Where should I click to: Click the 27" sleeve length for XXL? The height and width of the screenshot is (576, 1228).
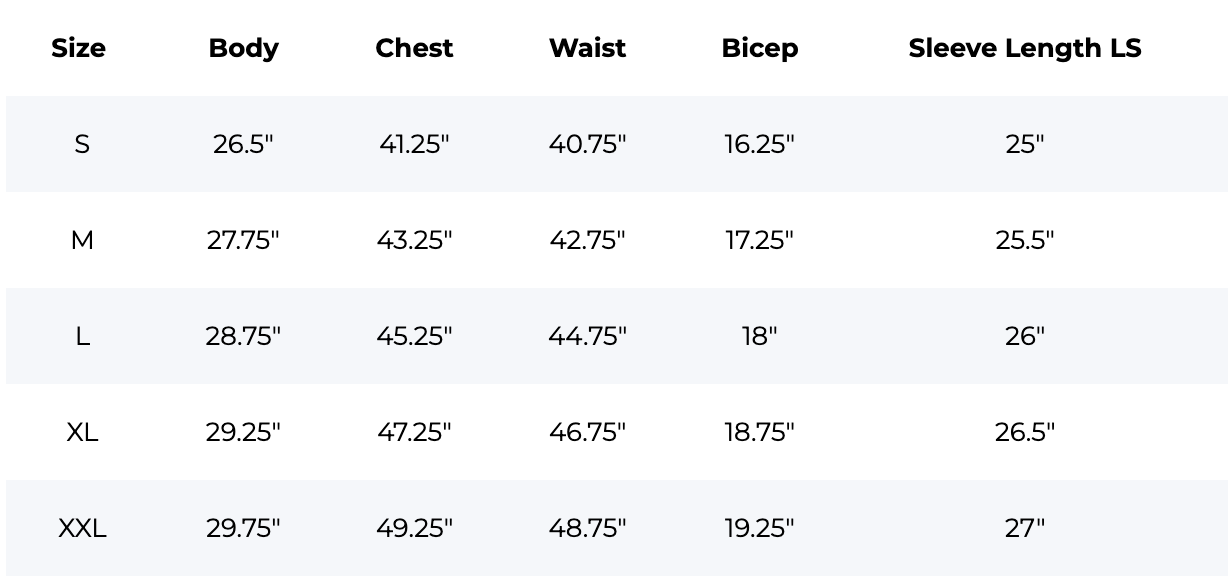[x=1024, y=528]
